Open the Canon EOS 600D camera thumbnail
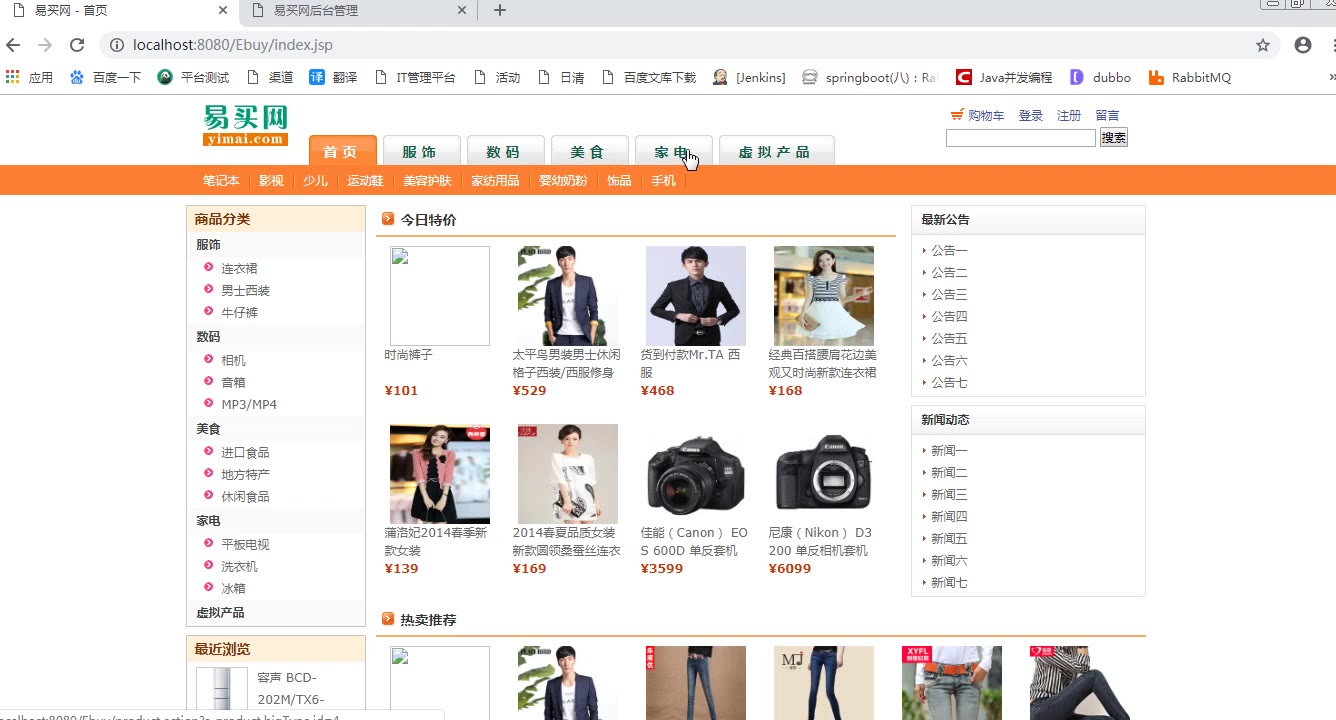This screenshot has width=1336, height=720. (695, 474)
